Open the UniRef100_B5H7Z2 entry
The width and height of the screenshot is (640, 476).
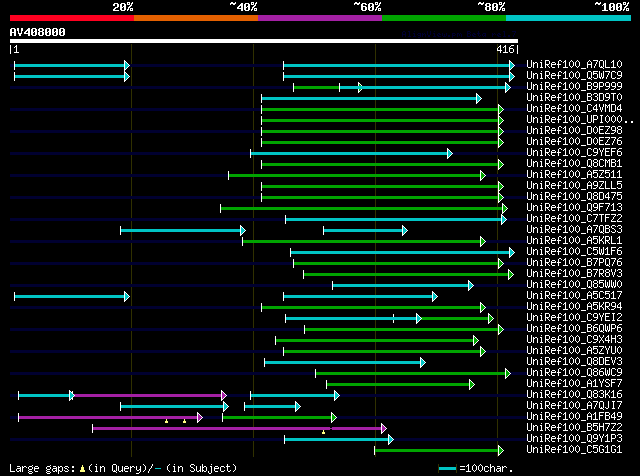[574, 428]
